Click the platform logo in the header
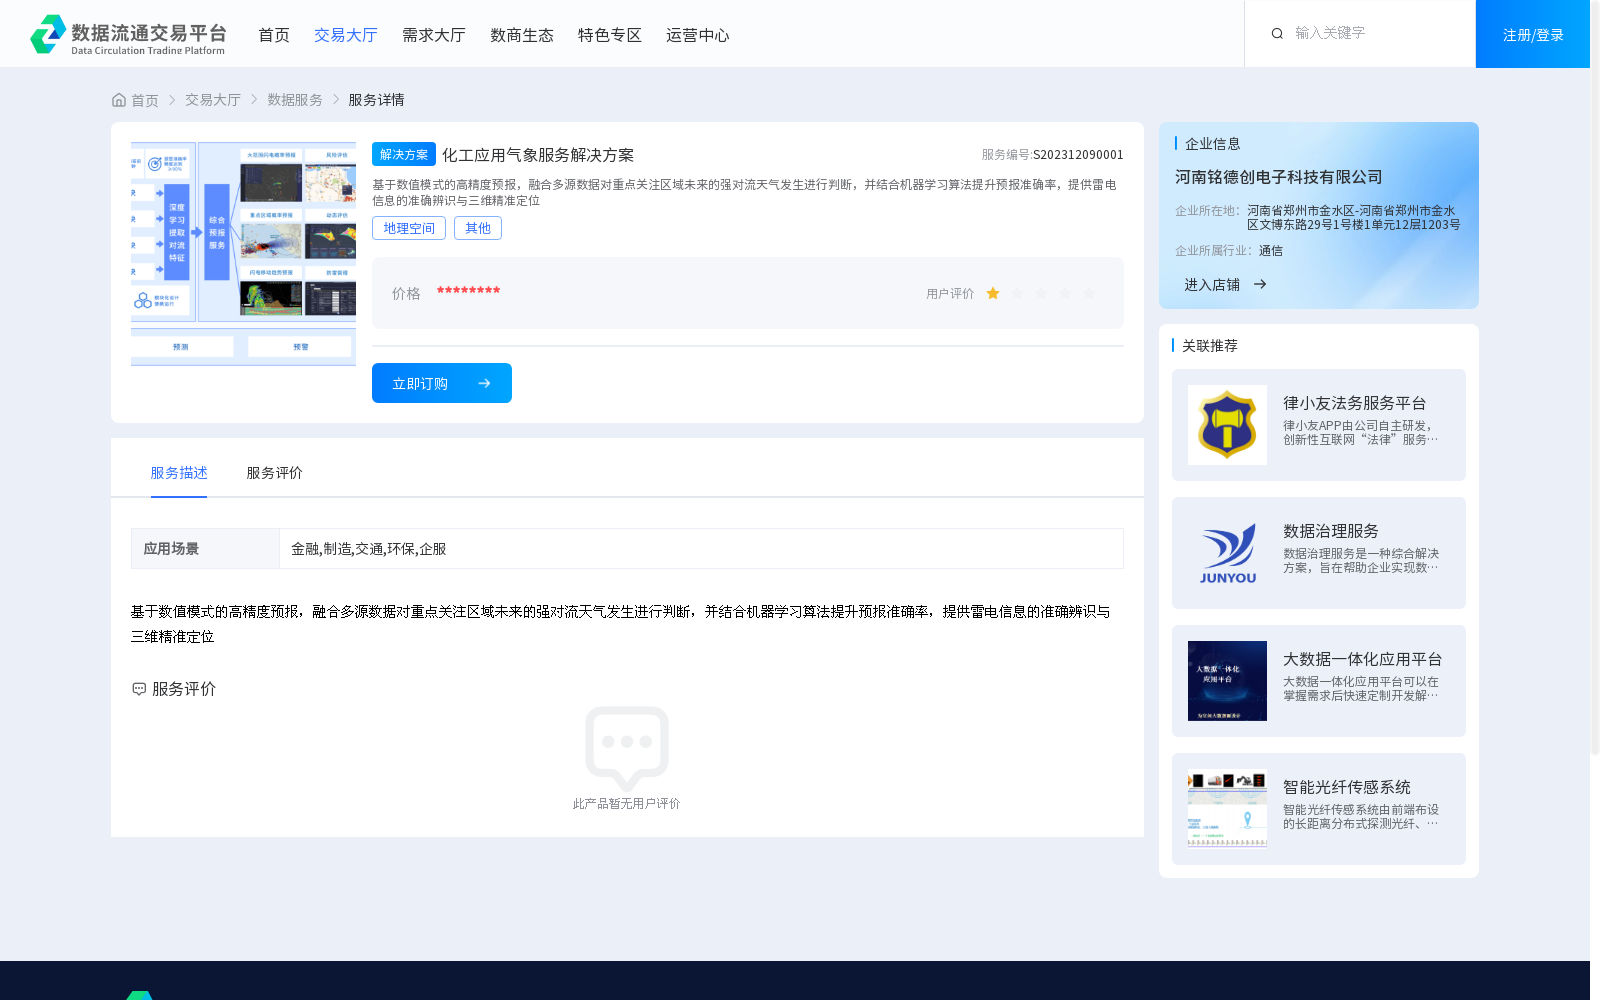This screenshot has height=1000, width=1600. (128, 34)
